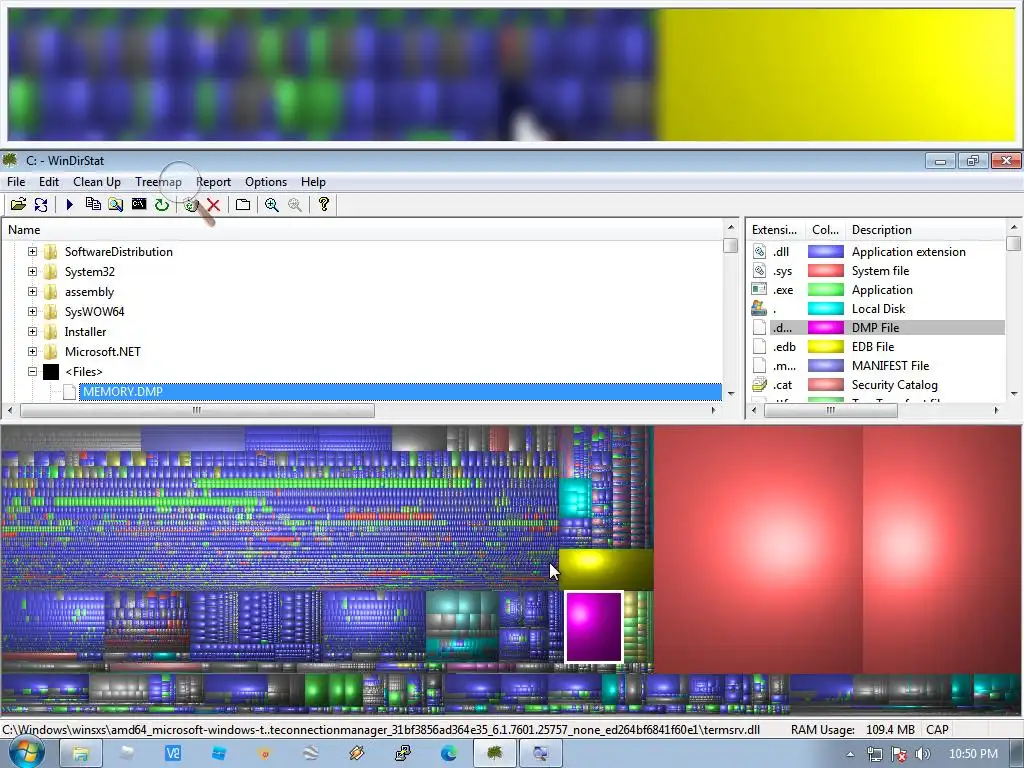Viewport: 1024px width, 768px height.
Task: Click the Name column header
Action: (362, 230)
